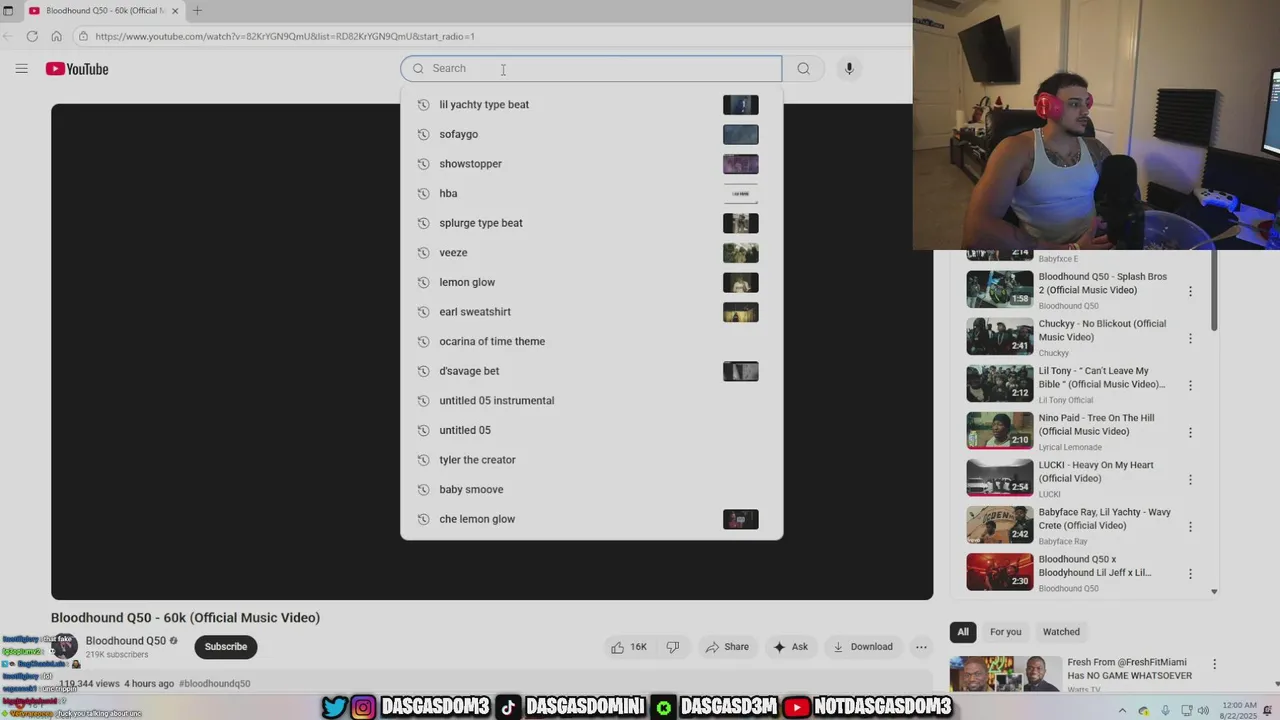This screenshot has height=720, width=1280.
Task: Choose the 'che lemon glow' suggestion
Action: (591, 519)
